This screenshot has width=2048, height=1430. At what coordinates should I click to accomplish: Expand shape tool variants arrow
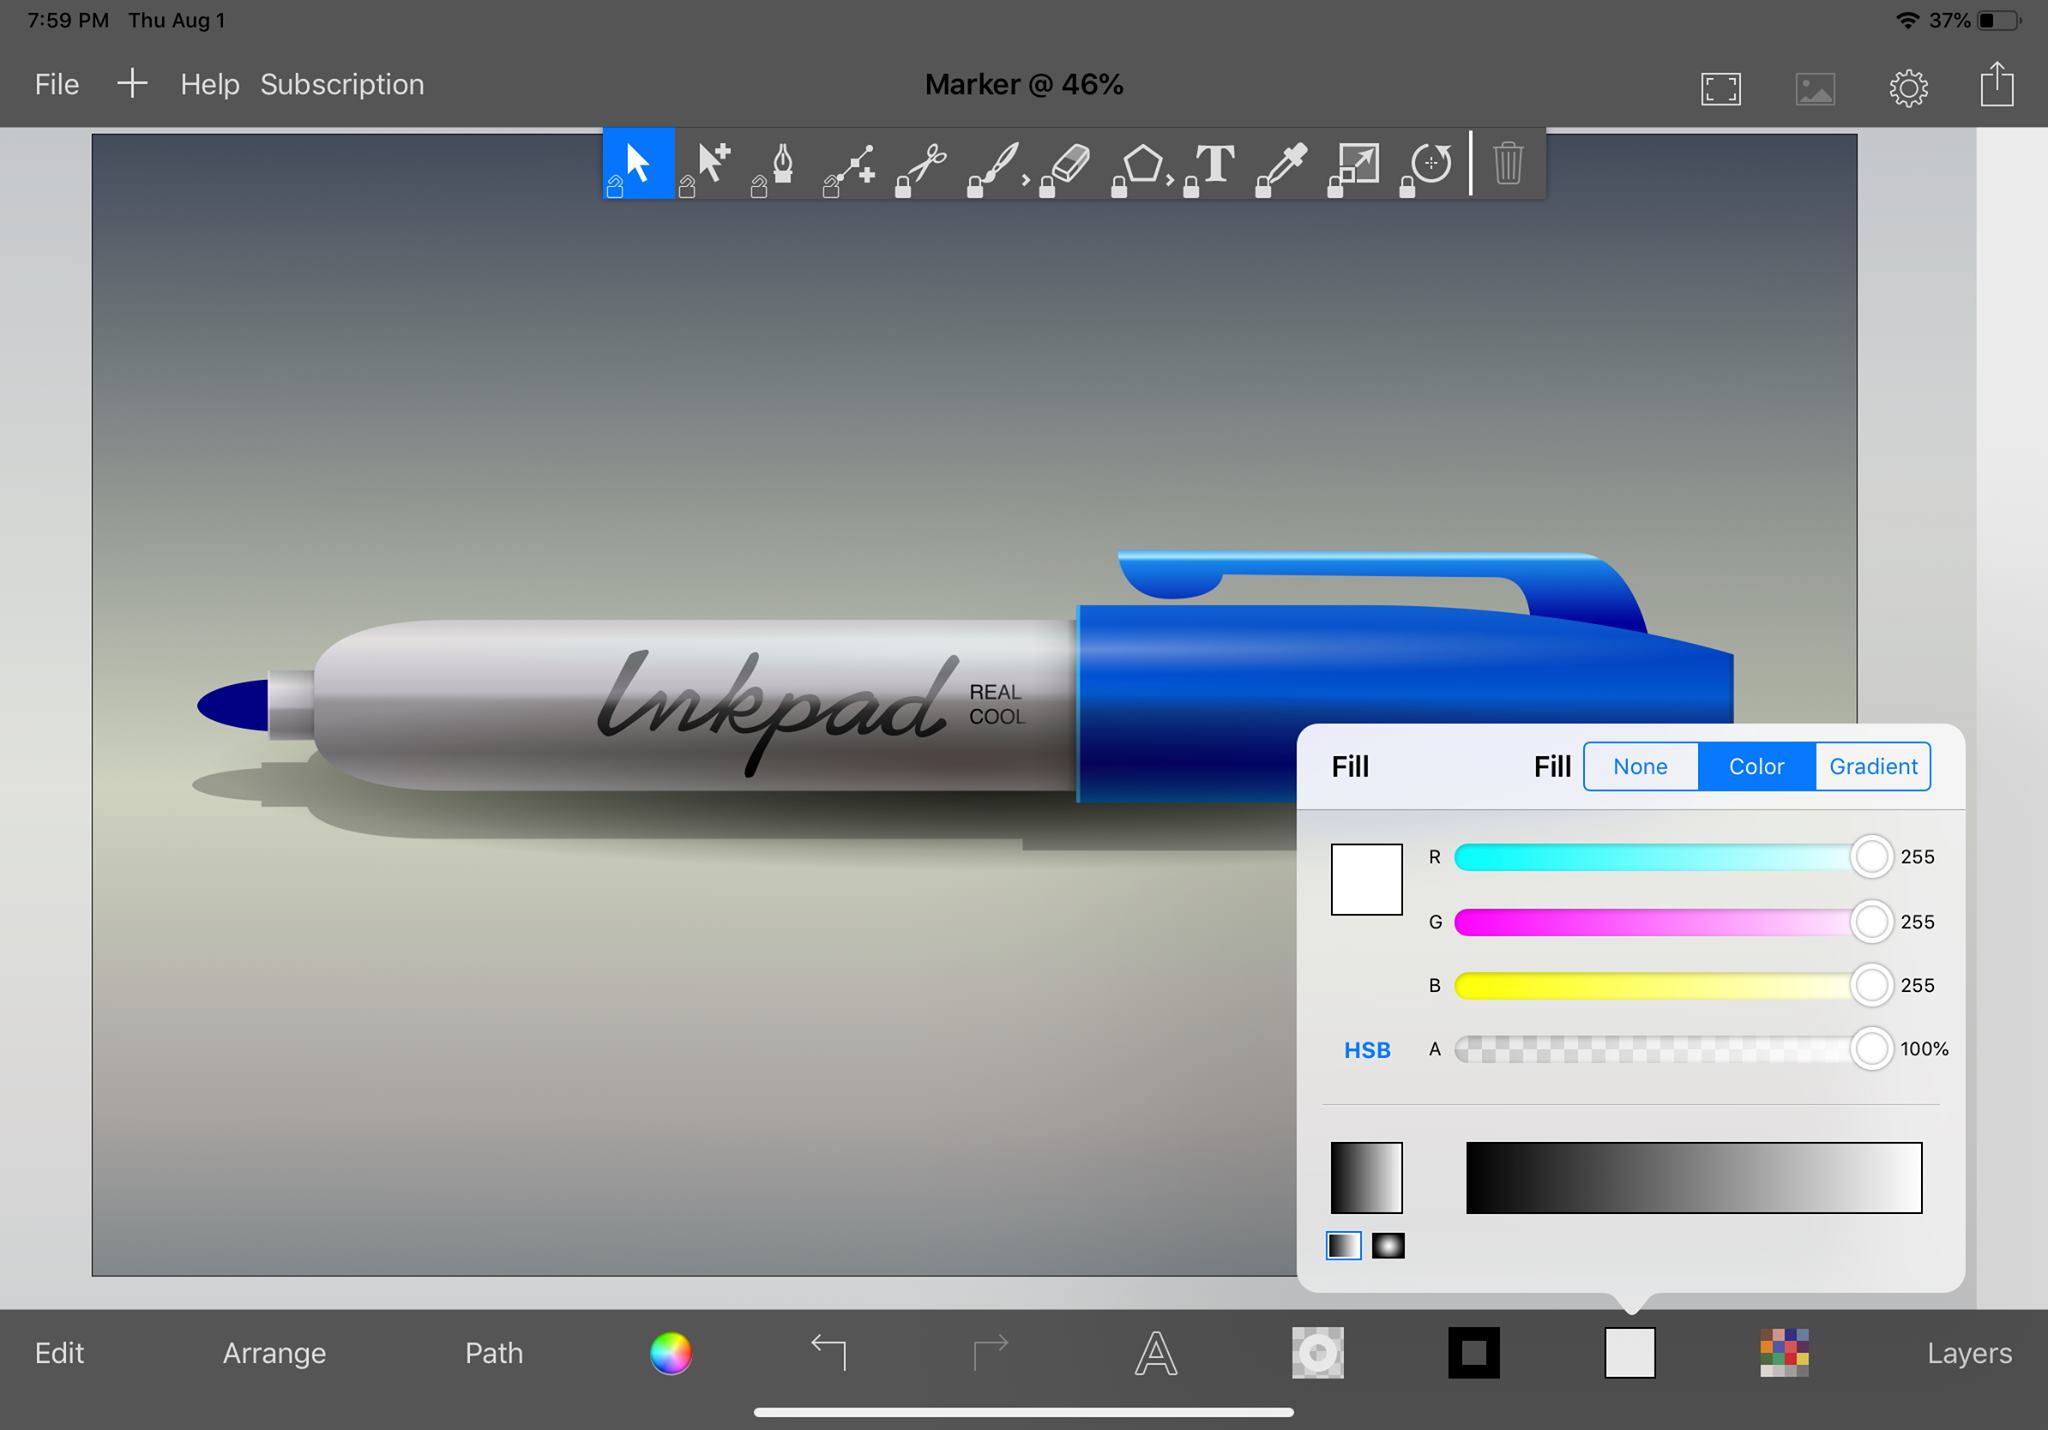click(x=1170, y=181)
